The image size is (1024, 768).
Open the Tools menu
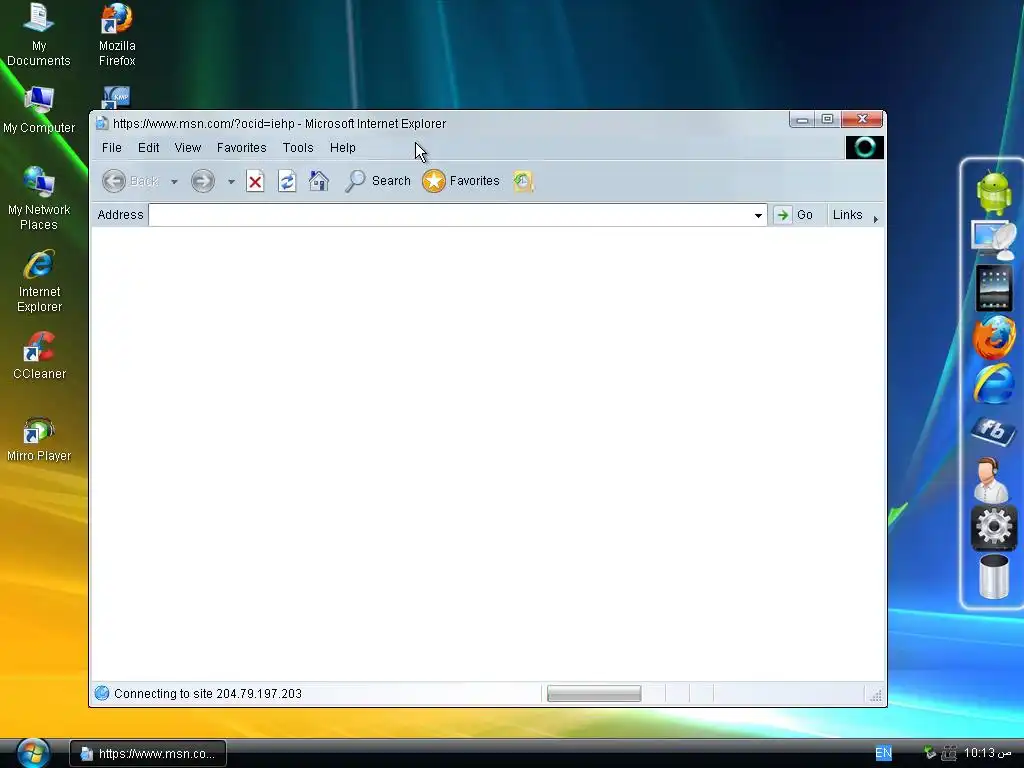(x=298, y=148)
